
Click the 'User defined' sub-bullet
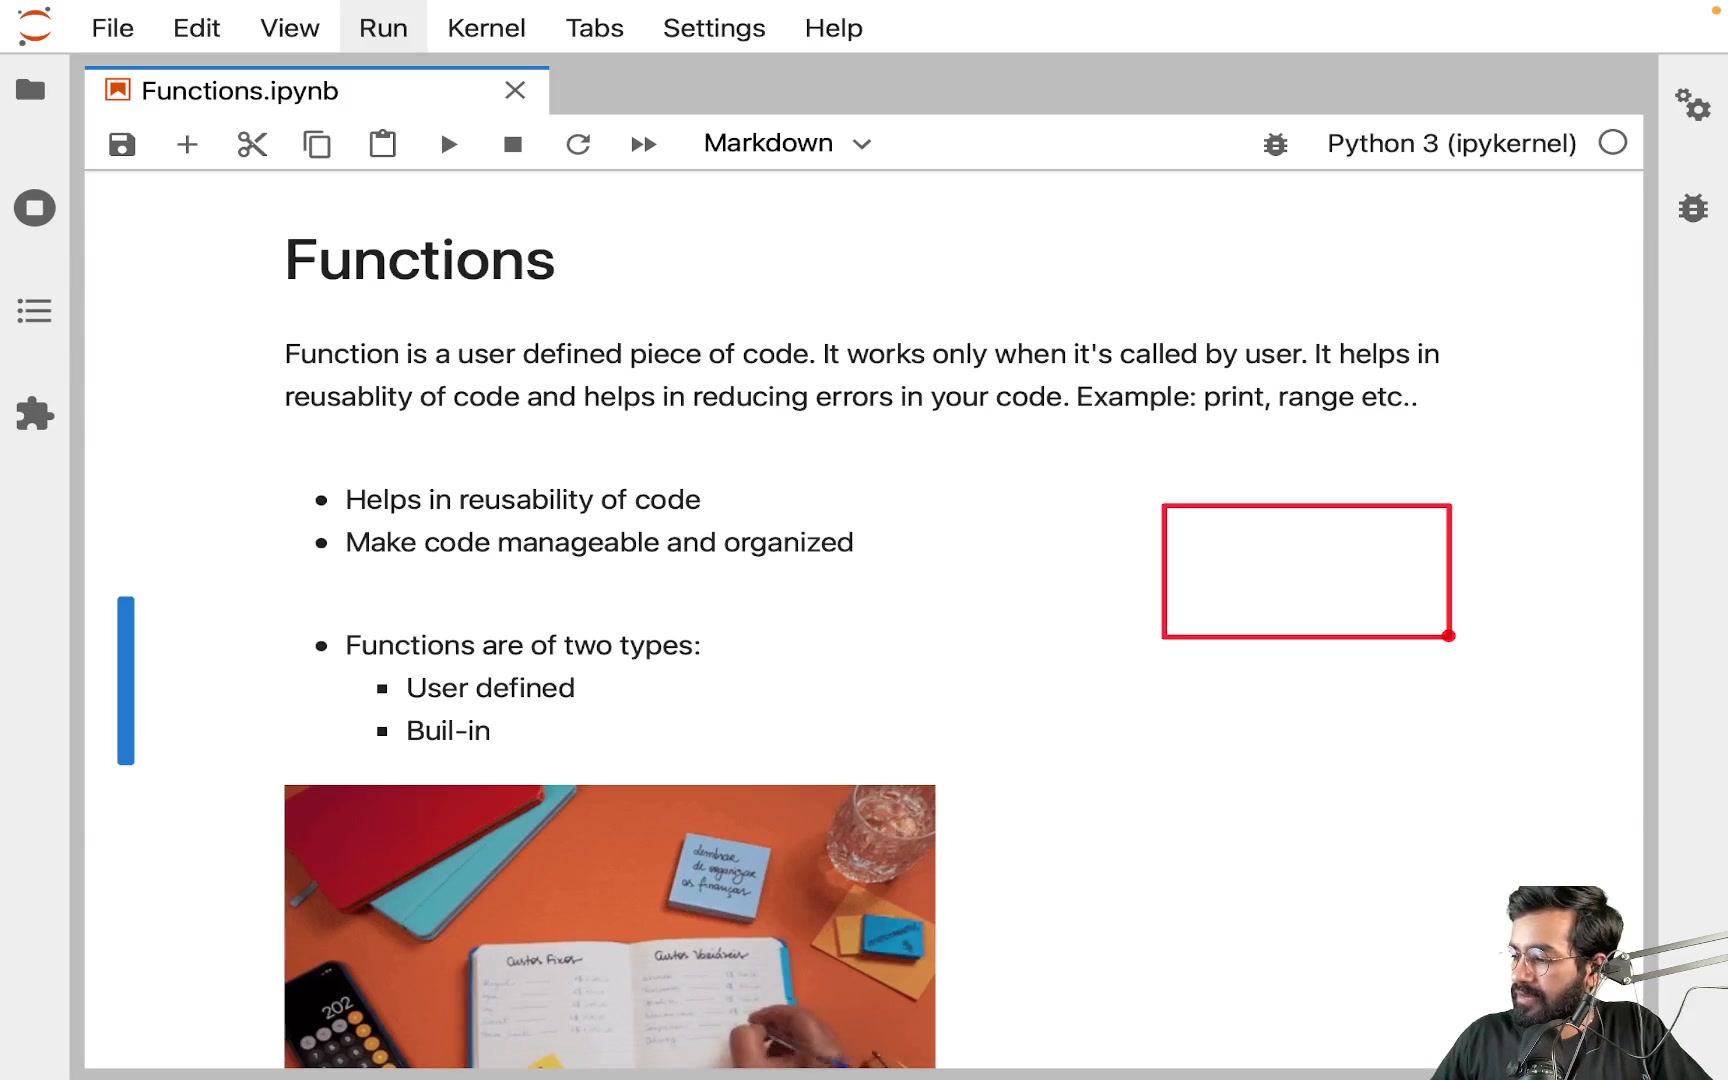pyautogui.click(x=490, y=689)
